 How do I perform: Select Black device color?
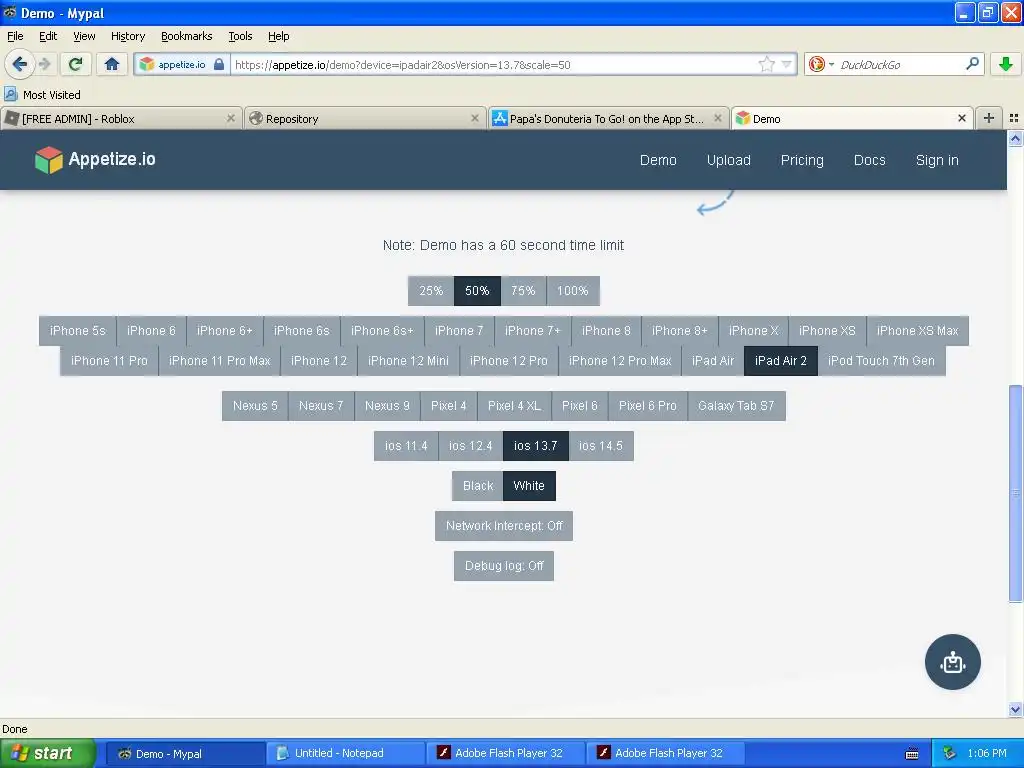477,486
